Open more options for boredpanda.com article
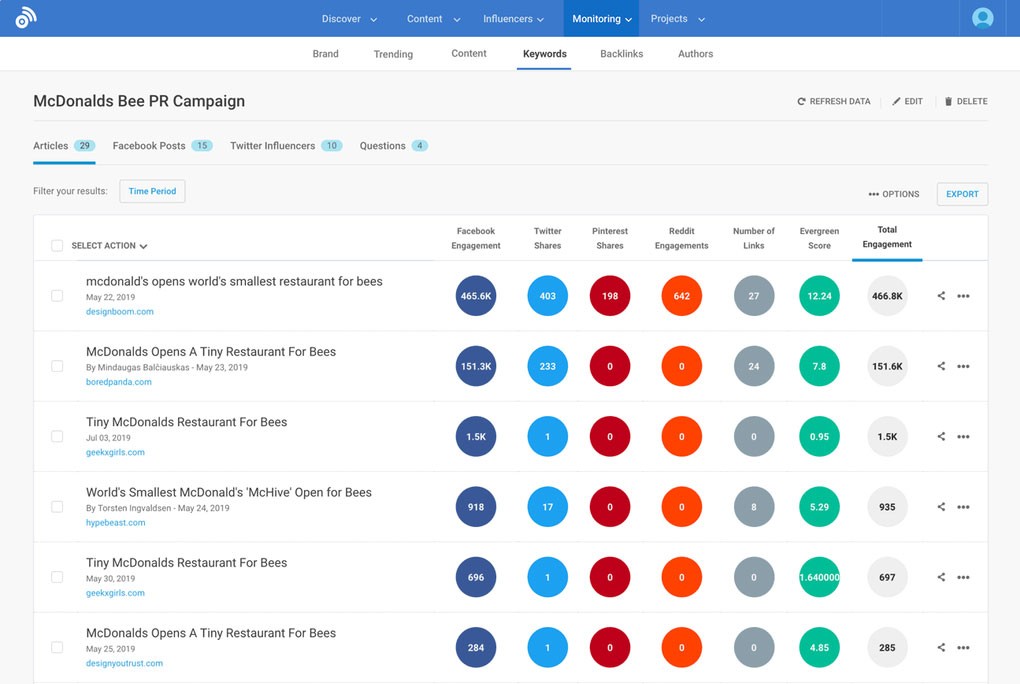Viewport: 1020px width, 684px height. coord(963,366)
